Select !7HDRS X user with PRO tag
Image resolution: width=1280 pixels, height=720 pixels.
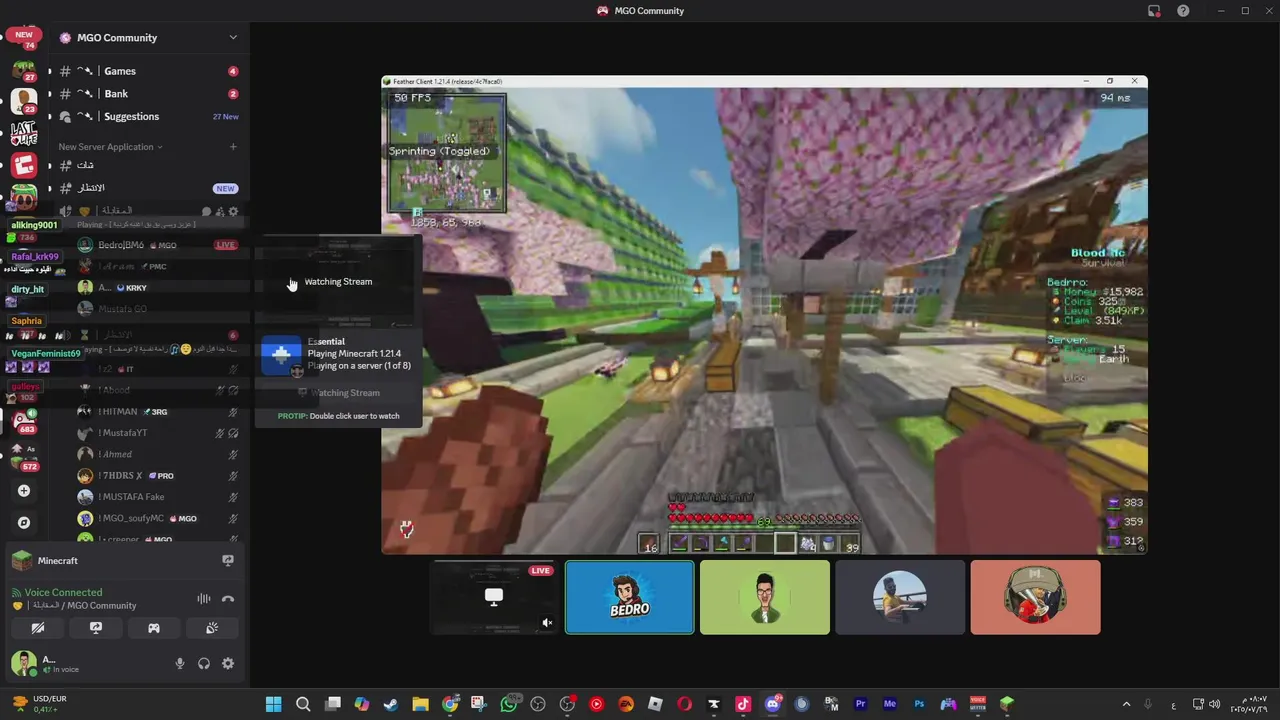[158, 476]
